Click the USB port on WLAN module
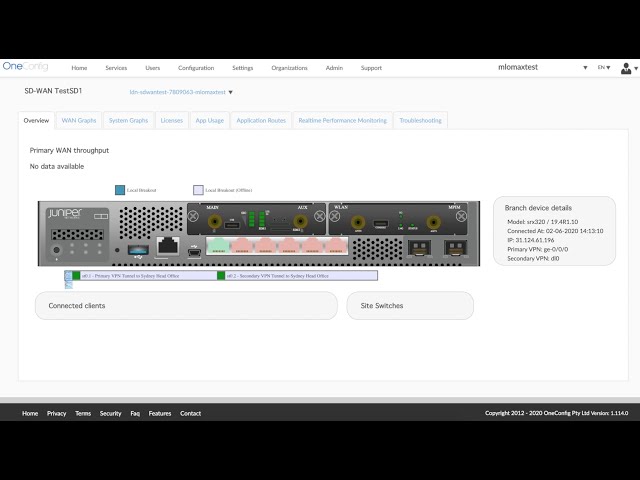The height and width of the screenshot is (480, 640). [x=381, y=224]
